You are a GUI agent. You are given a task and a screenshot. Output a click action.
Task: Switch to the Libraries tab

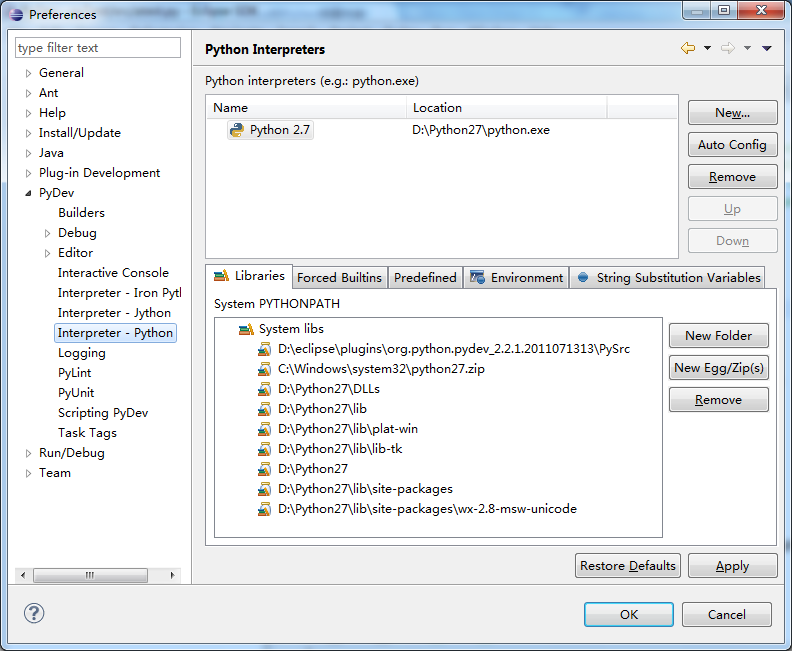(x=249, y=276)
